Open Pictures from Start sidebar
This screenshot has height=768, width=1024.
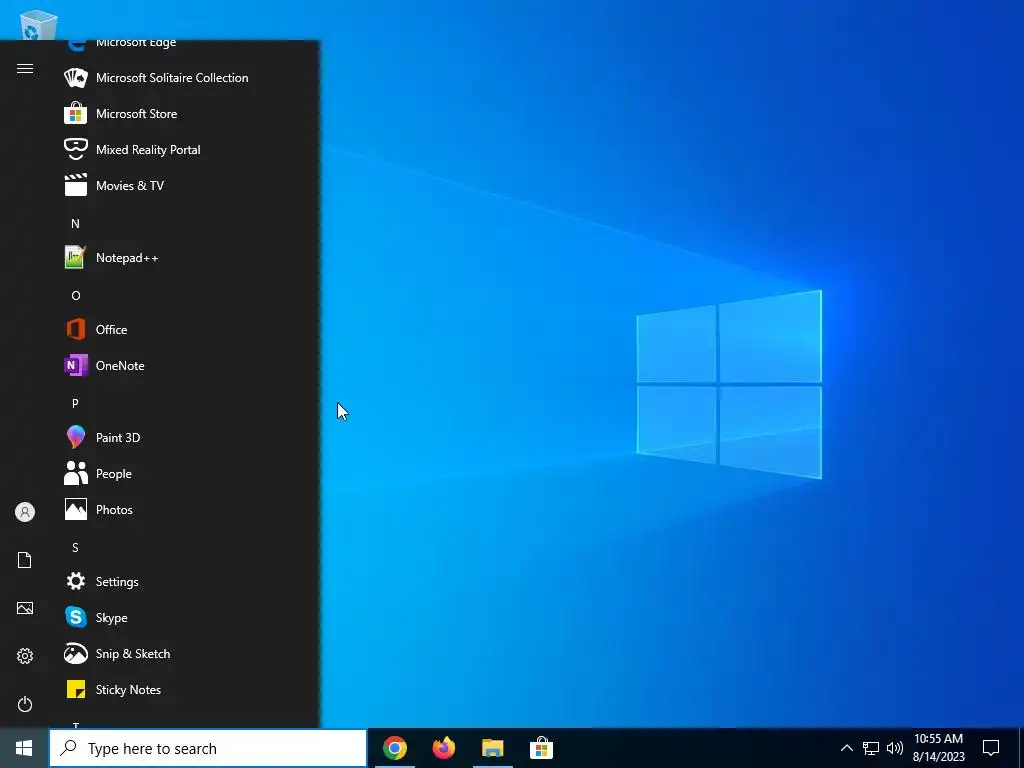[x=25, y=609]
